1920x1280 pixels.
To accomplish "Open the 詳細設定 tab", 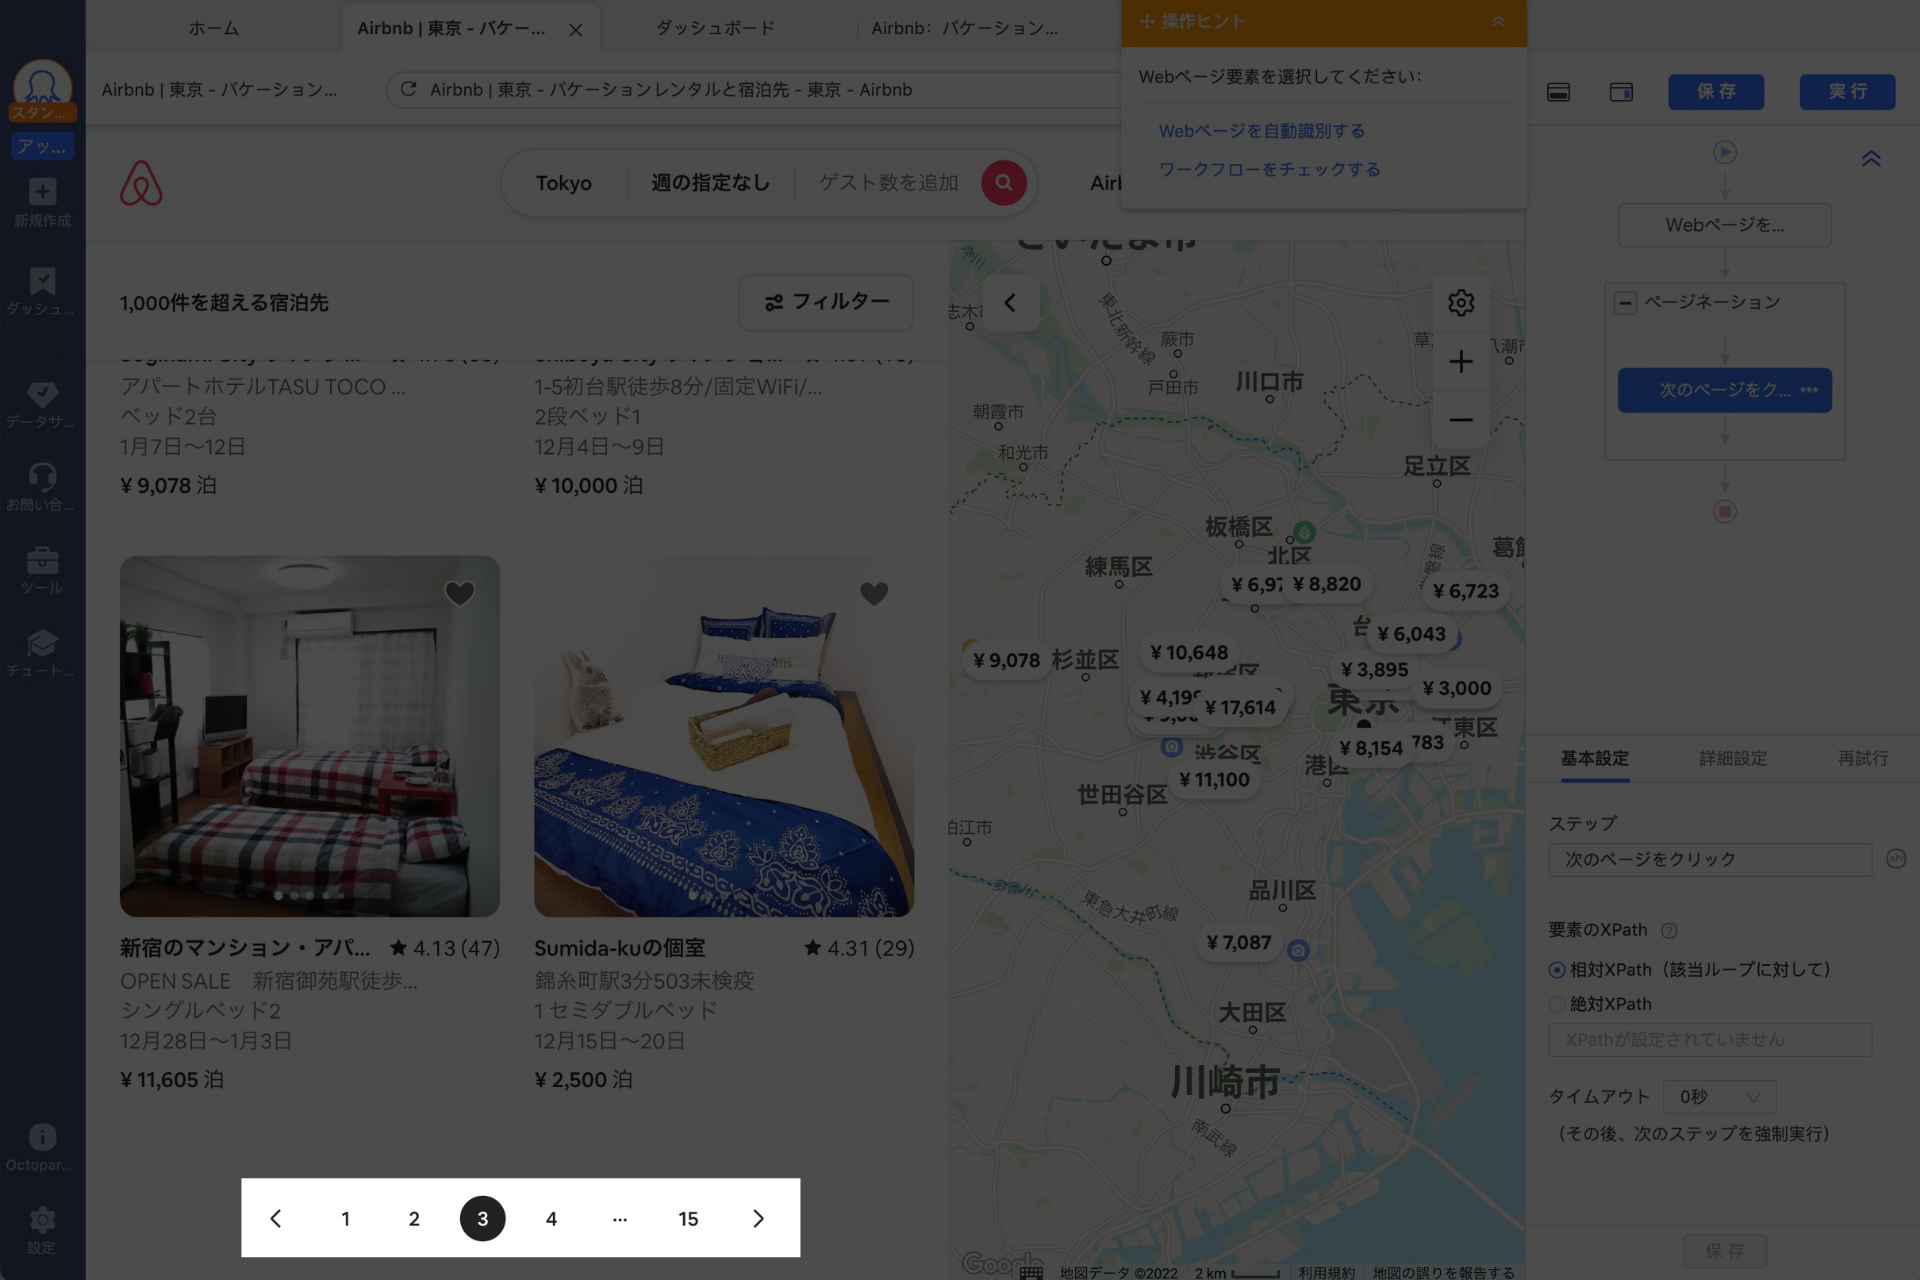I will coord(1733,759).
